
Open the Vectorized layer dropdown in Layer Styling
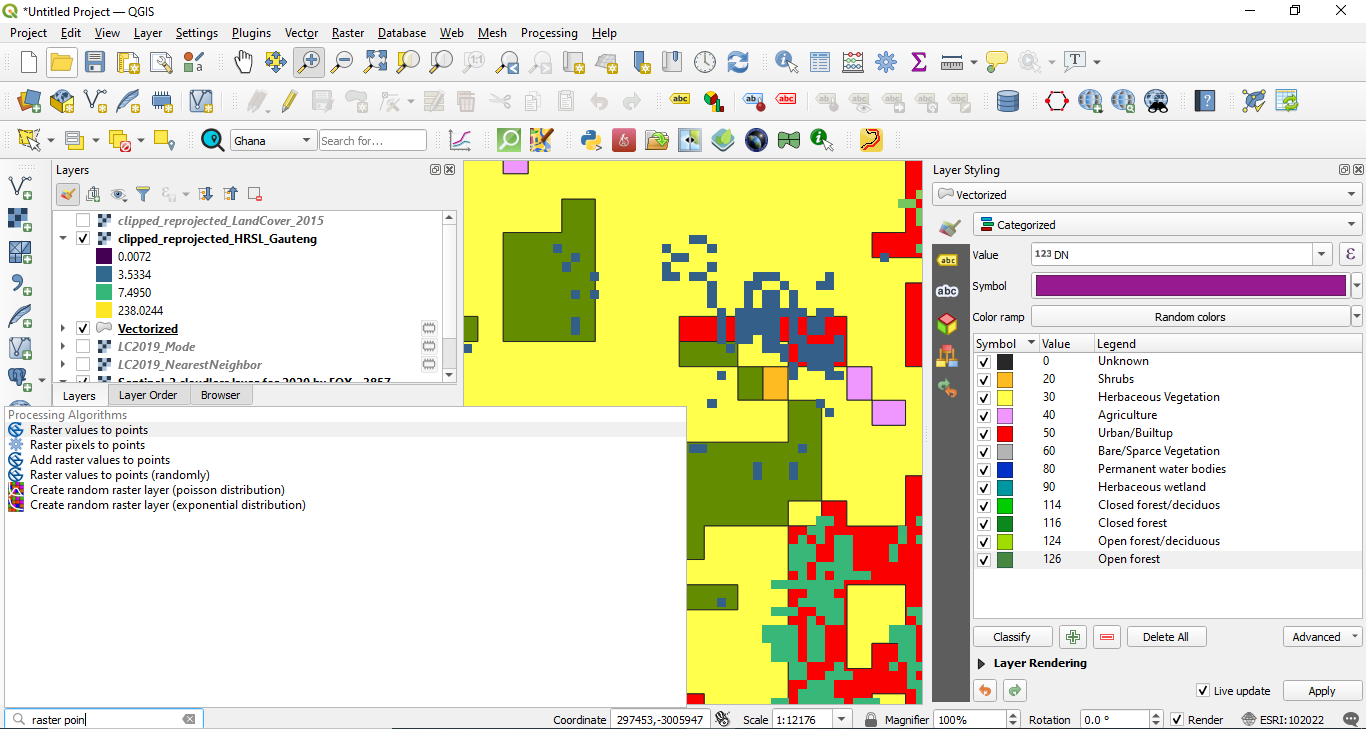pyautogui.click(x=1147, y=195)
